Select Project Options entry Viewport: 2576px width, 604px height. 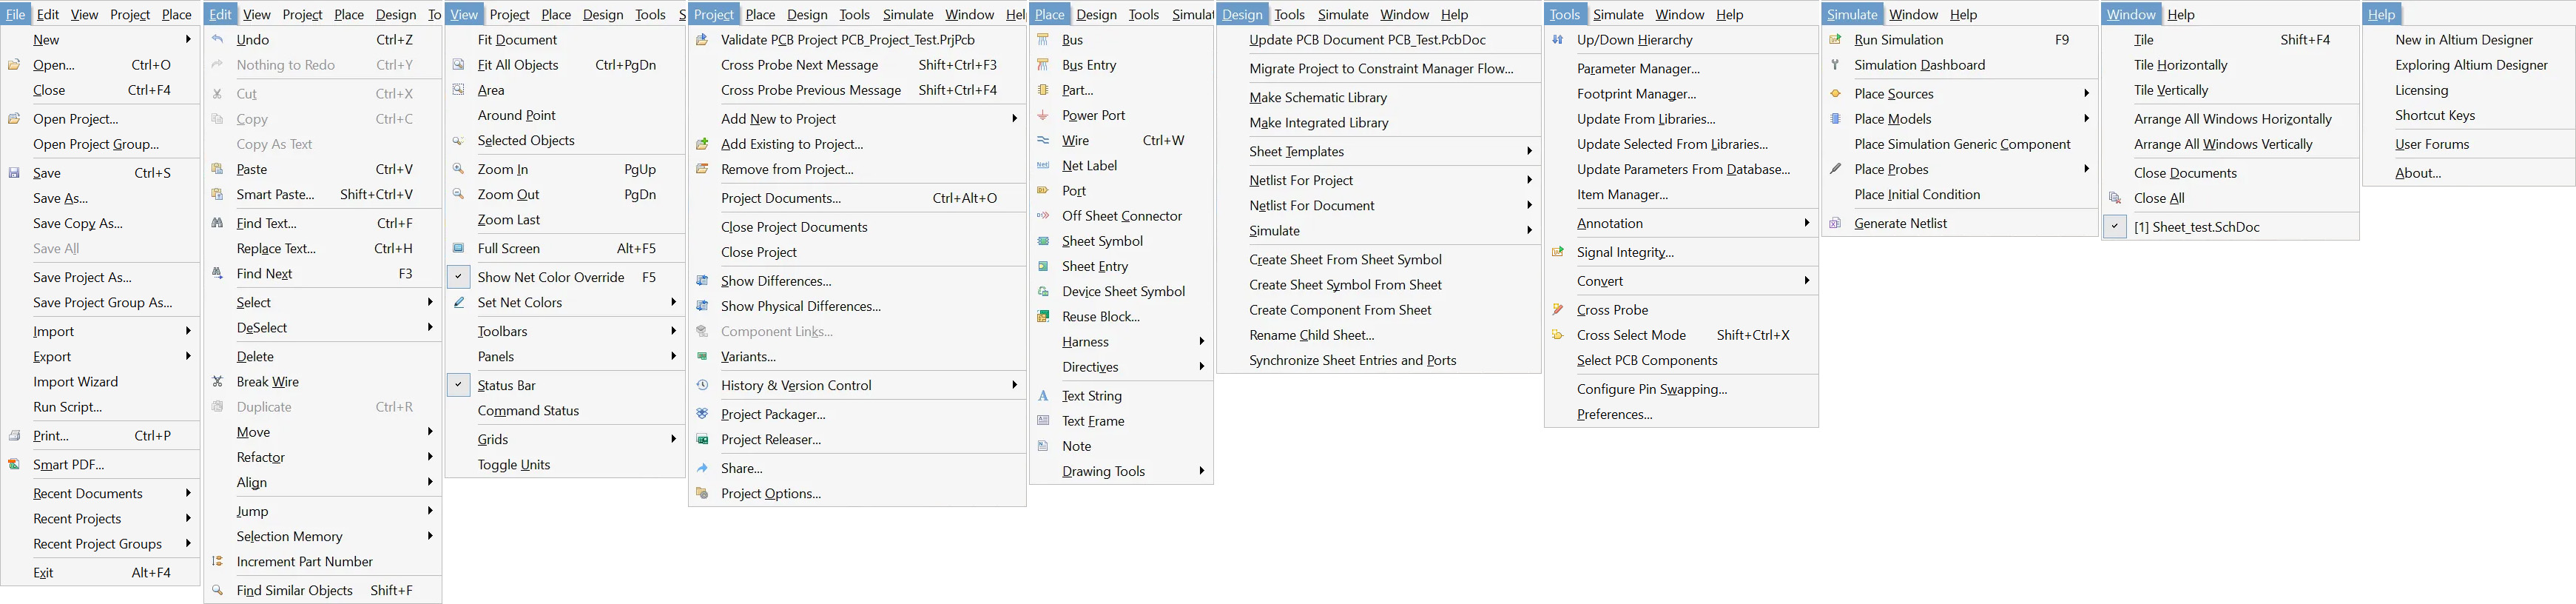click(771, 494)
